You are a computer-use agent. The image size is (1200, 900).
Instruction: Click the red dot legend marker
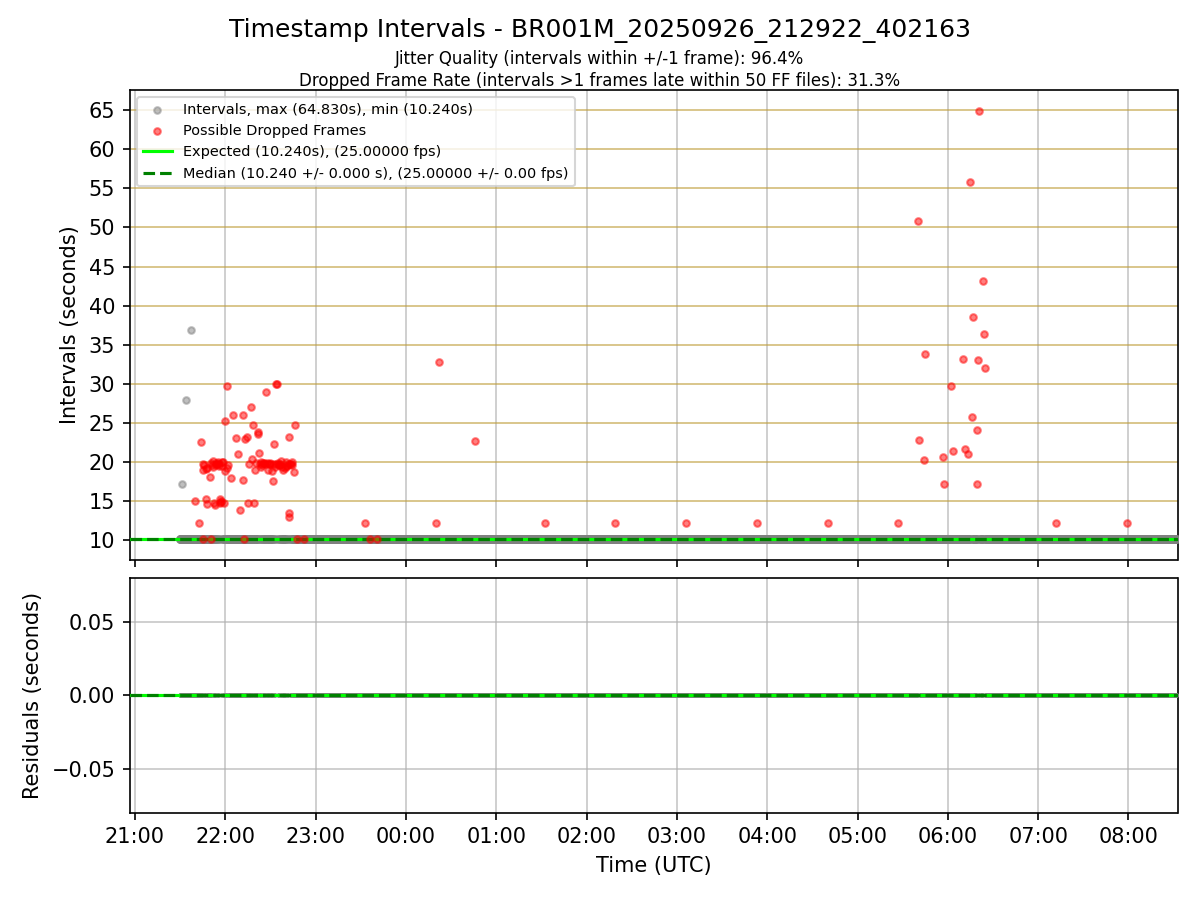tap(157, 130)
